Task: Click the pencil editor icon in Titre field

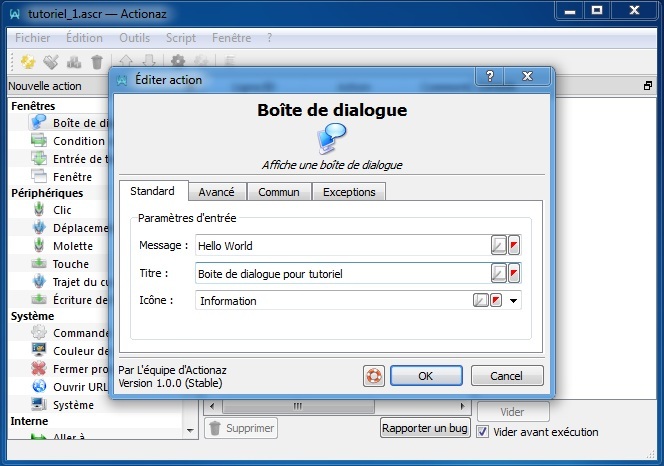Action: (x=498, y=273)
